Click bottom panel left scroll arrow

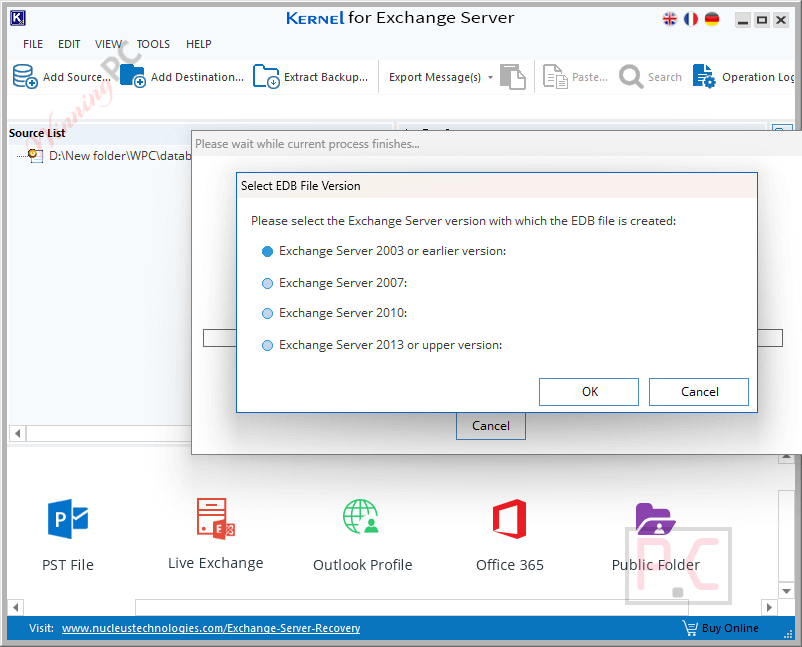[15, 607]
